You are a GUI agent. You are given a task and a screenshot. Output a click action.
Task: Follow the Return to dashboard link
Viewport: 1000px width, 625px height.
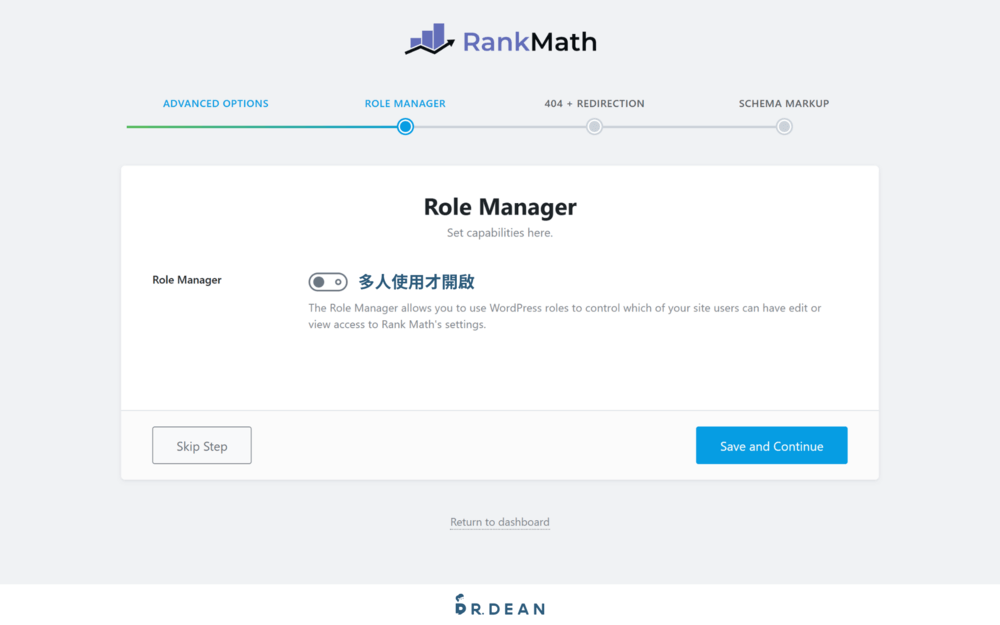500,521
